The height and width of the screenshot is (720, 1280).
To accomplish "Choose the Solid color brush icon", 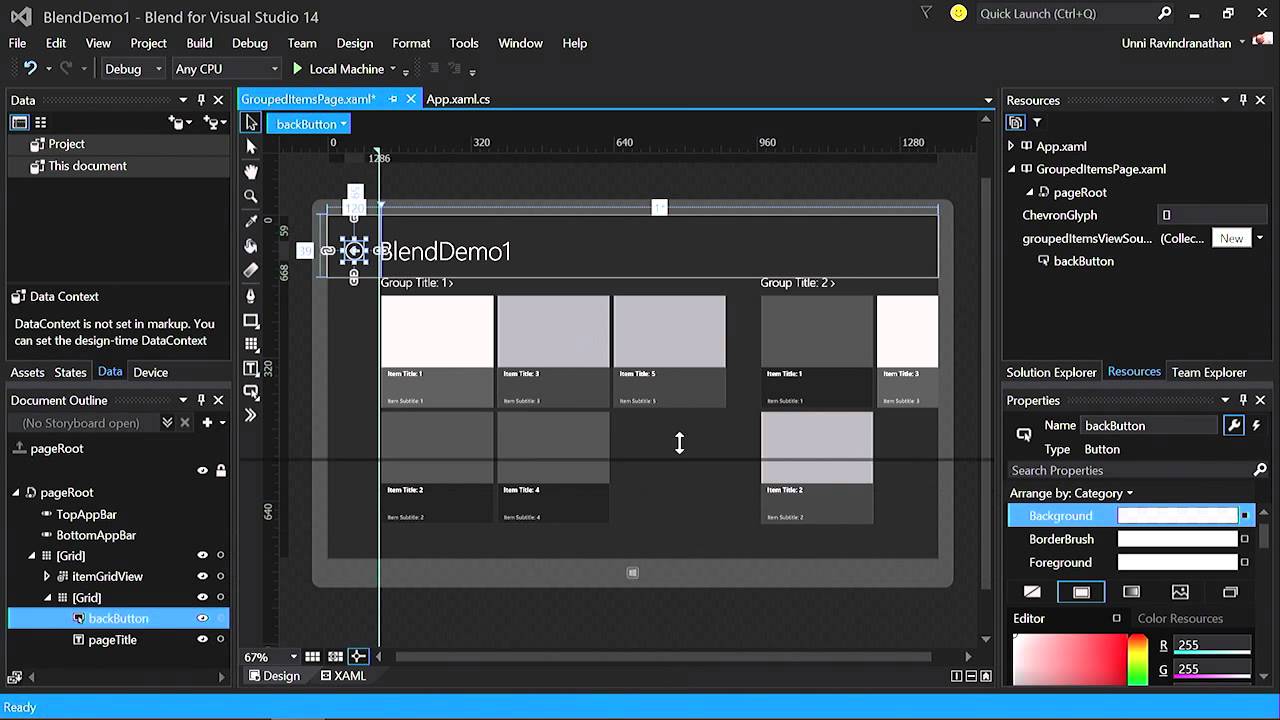I will pos(1081,592).
